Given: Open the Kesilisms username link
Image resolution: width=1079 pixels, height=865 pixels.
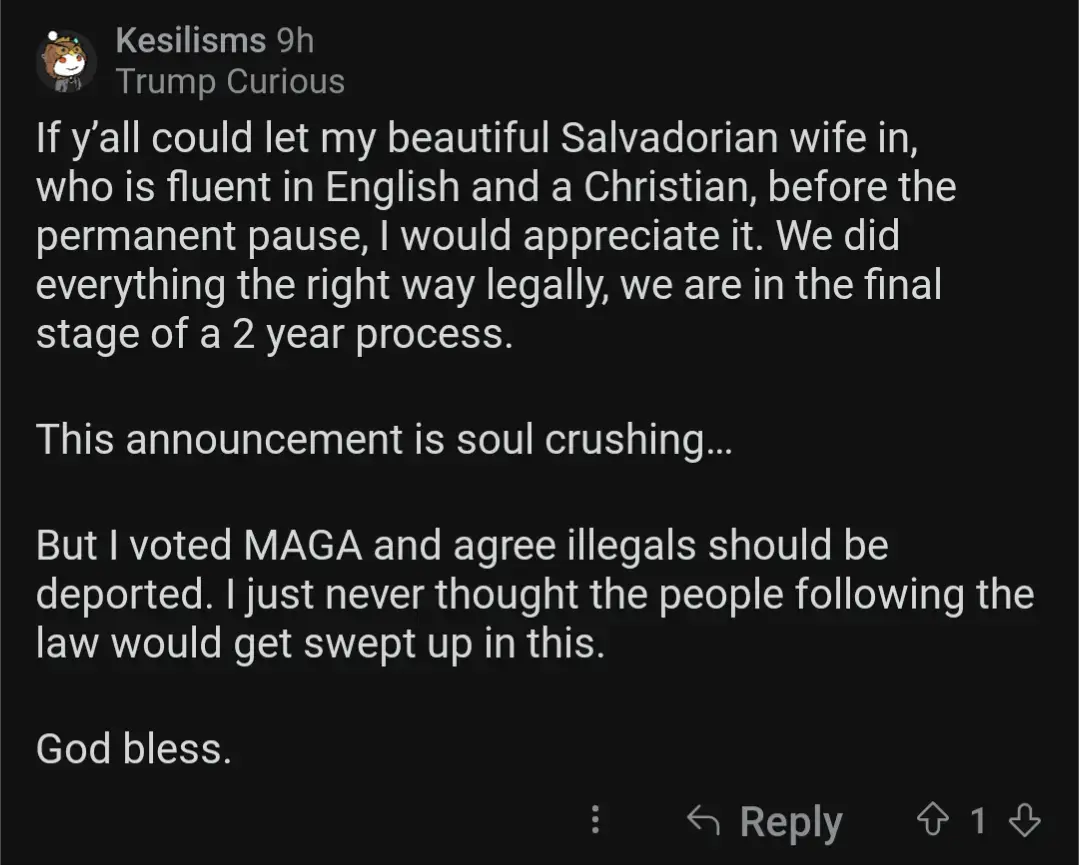Looking at the screenshot, I should point(191,41).
